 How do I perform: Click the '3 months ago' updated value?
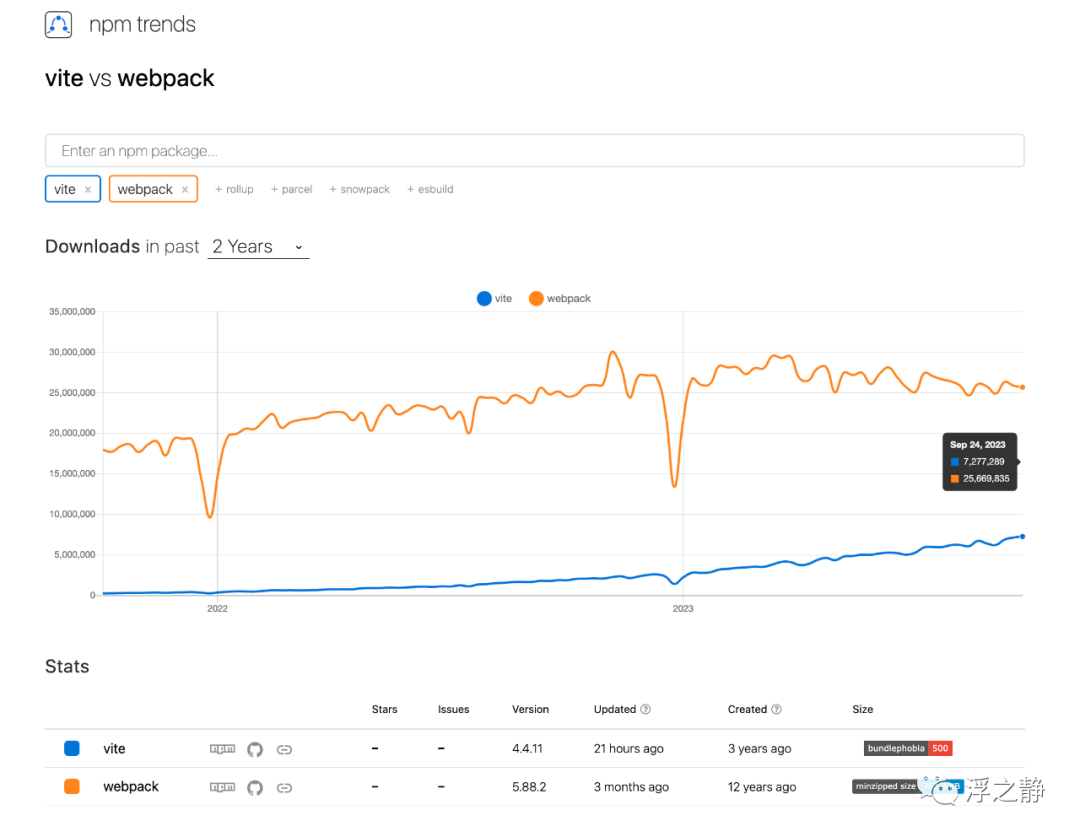[x=632, y=787]
